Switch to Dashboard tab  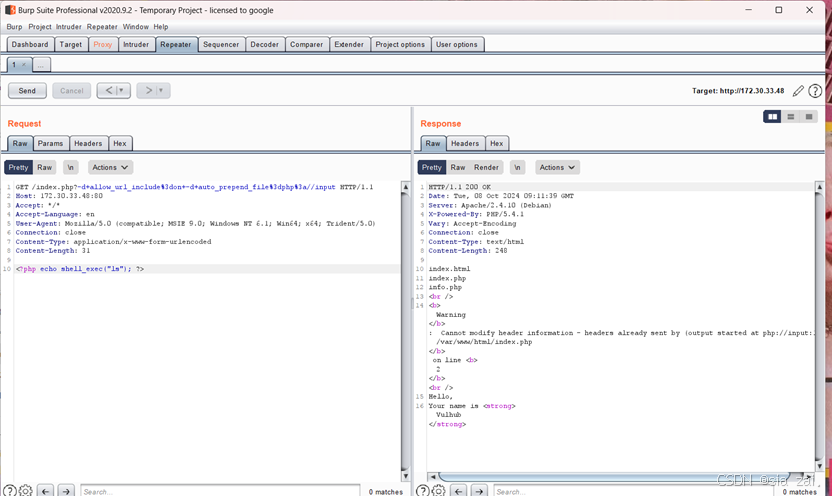coord(30,45)
